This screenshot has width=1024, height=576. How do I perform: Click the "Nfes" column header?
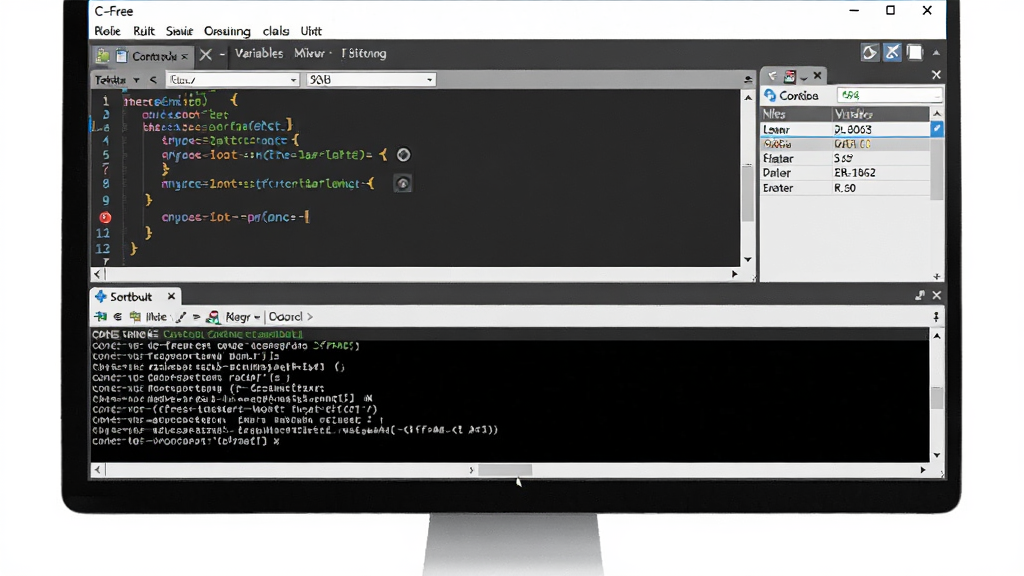click(796, 114)
